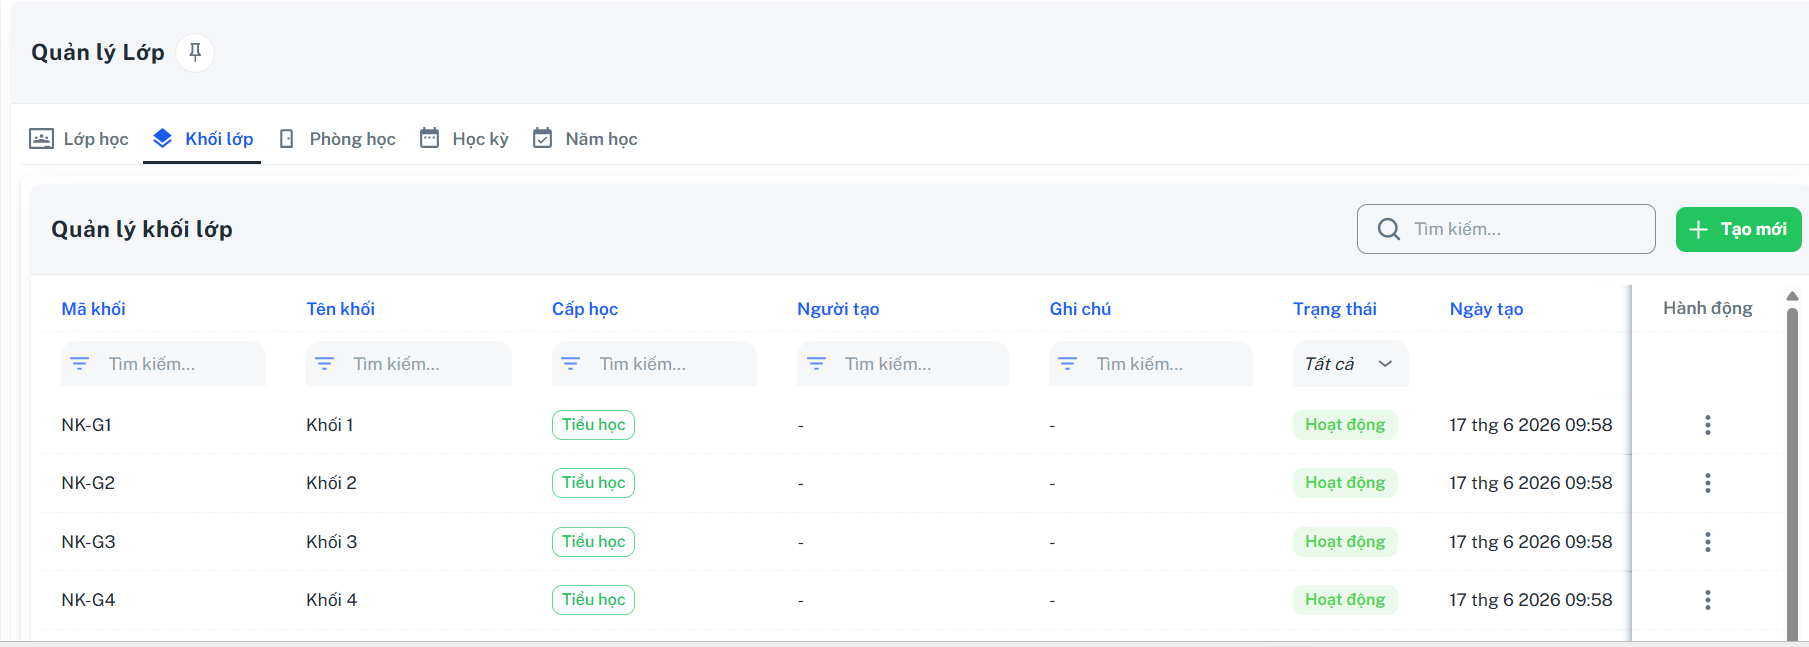Screen dimensions: 1809x647
Task: Expand the Tất cả status dropdown
Action: [1350, 364]
